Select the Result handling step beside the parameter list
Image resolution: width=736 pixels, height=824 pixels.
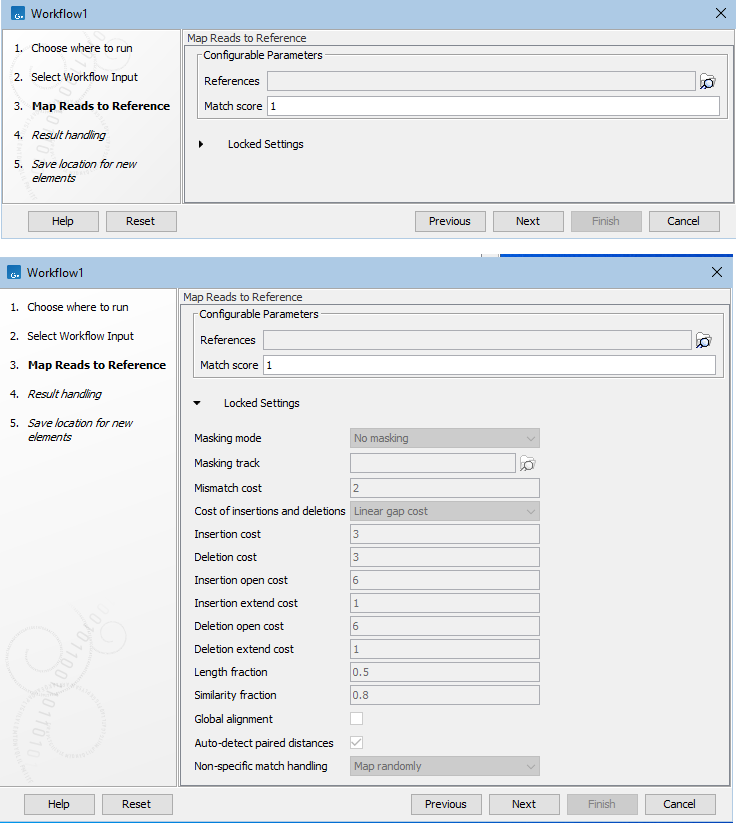64,394
